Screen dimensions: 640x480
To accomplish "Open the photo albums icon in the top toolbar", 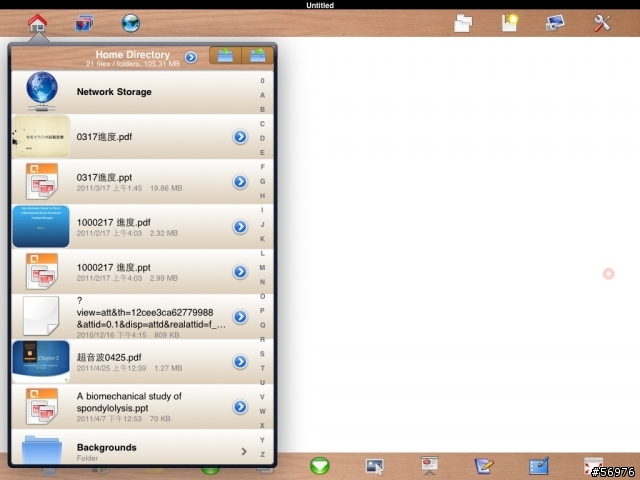I will (84, 23).
